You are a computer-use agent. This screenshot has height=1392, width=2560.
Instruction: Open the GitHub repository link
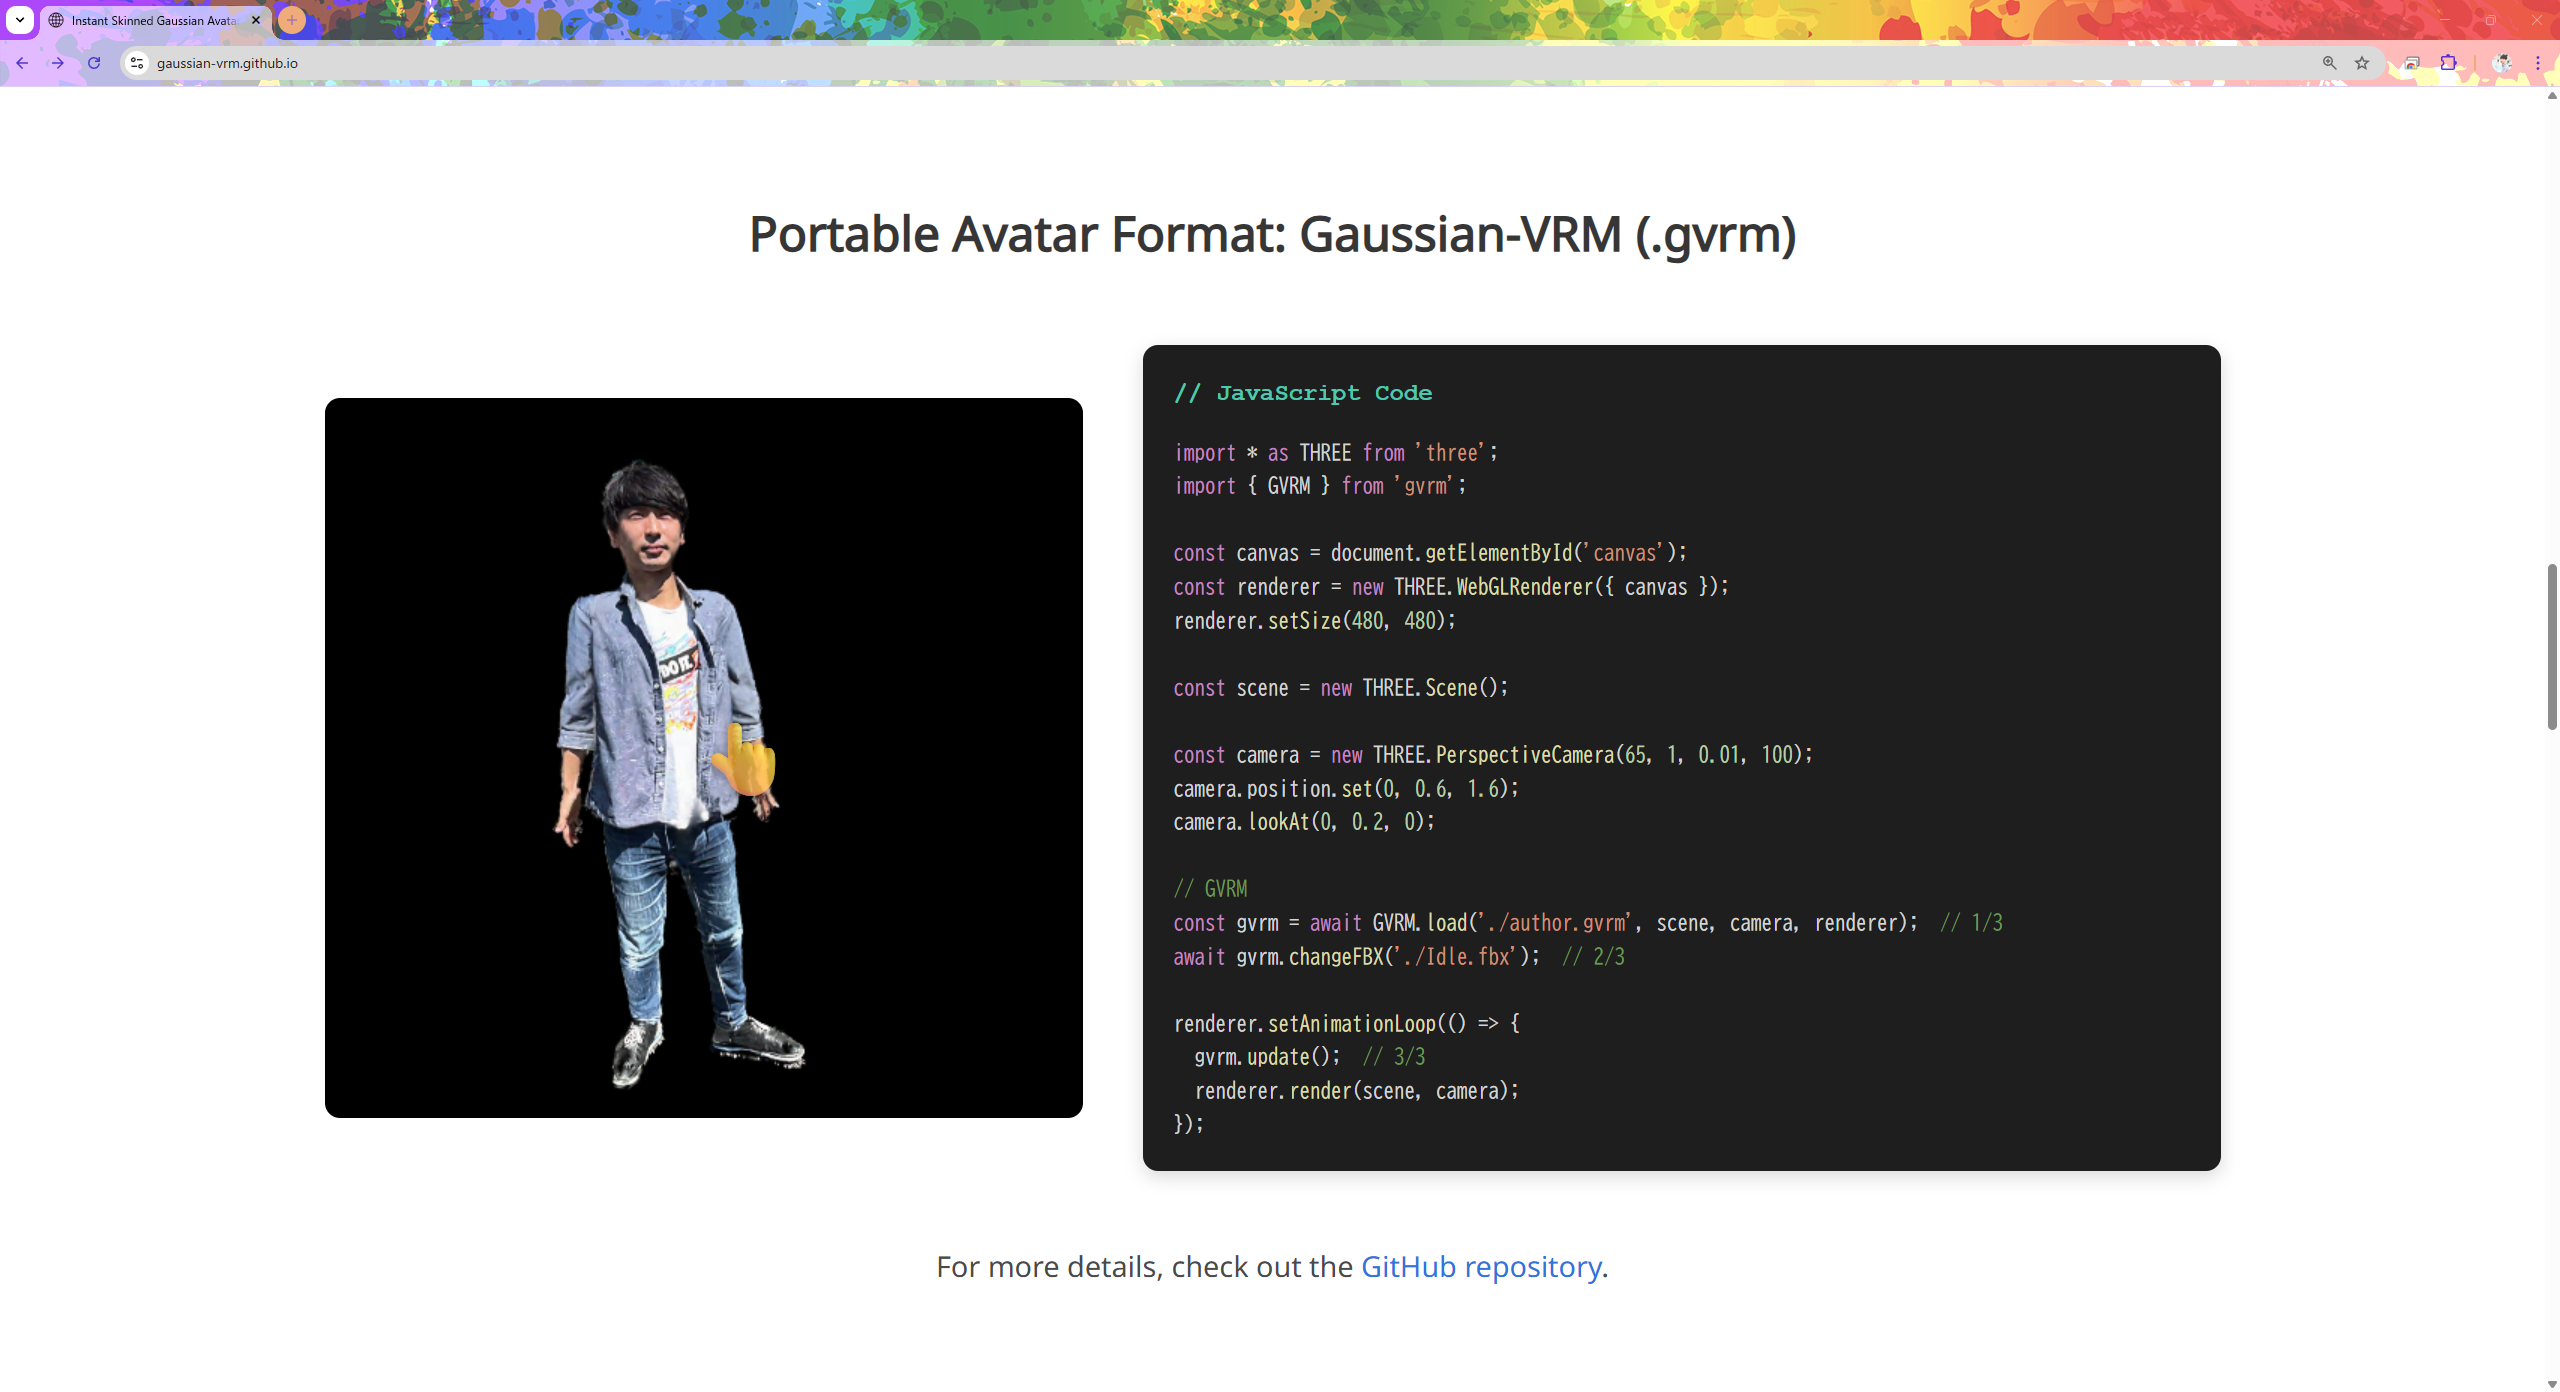1481,1267
